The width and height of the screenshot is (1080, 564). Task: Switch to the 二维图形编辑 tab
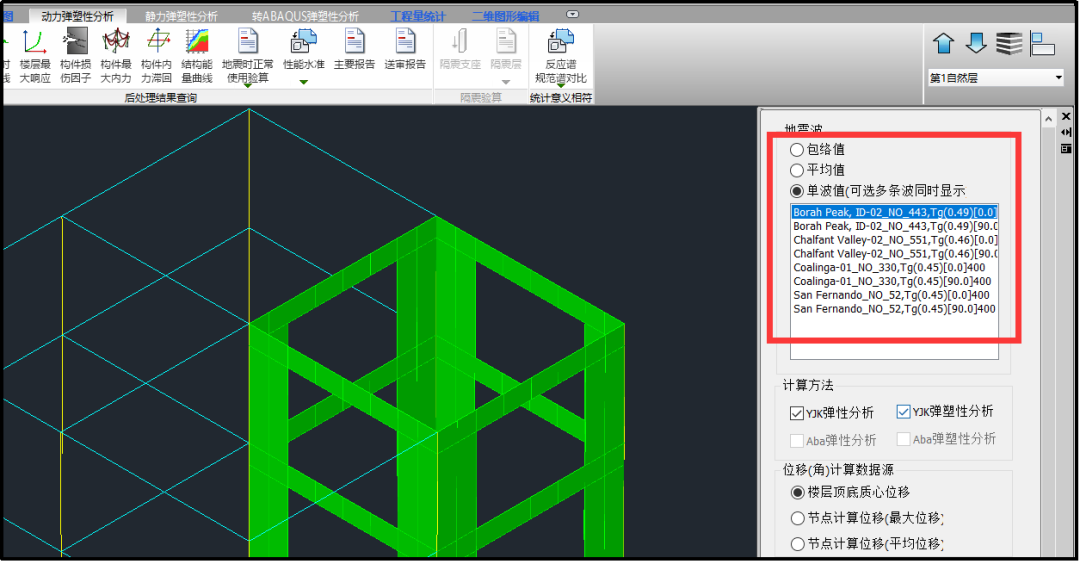(506, 16)
